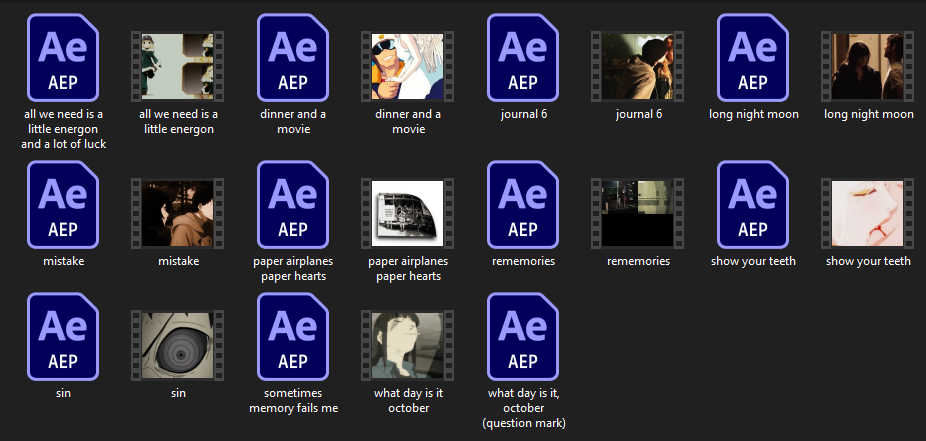Select the 'dinner and a movie' After Effects project icon
This screenshot has height=441, width=926.
(293, 58)
